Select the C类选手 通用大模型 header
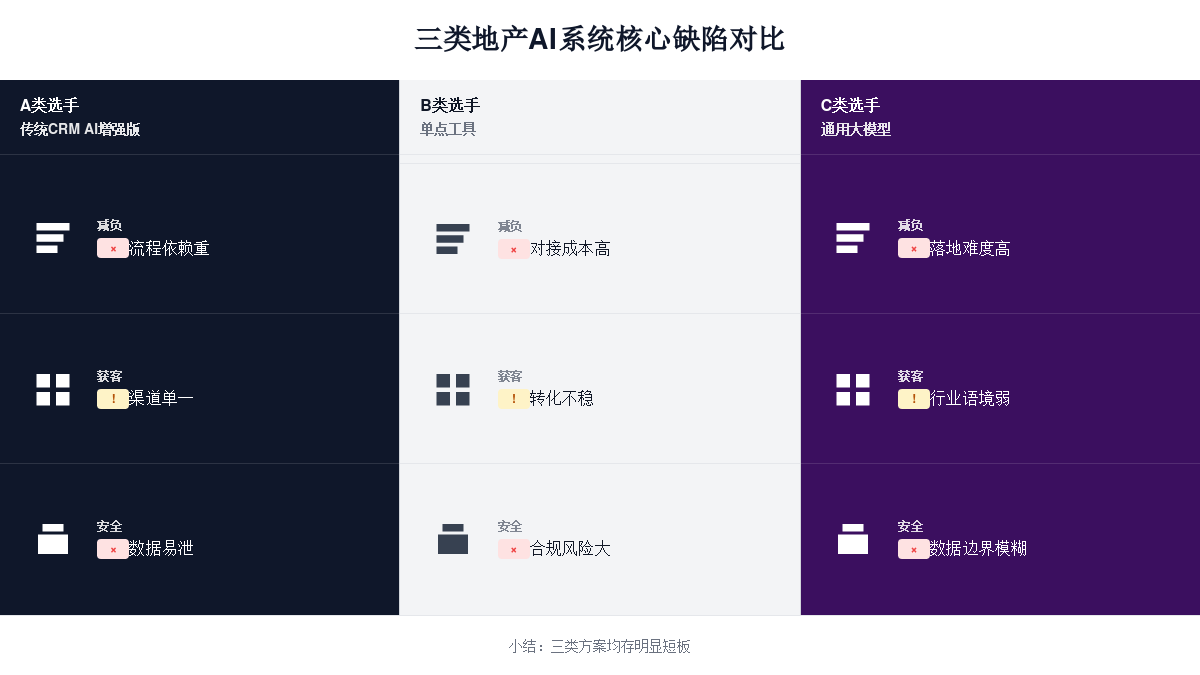This screenshot has width=1200, height=675. coord(856,117)
